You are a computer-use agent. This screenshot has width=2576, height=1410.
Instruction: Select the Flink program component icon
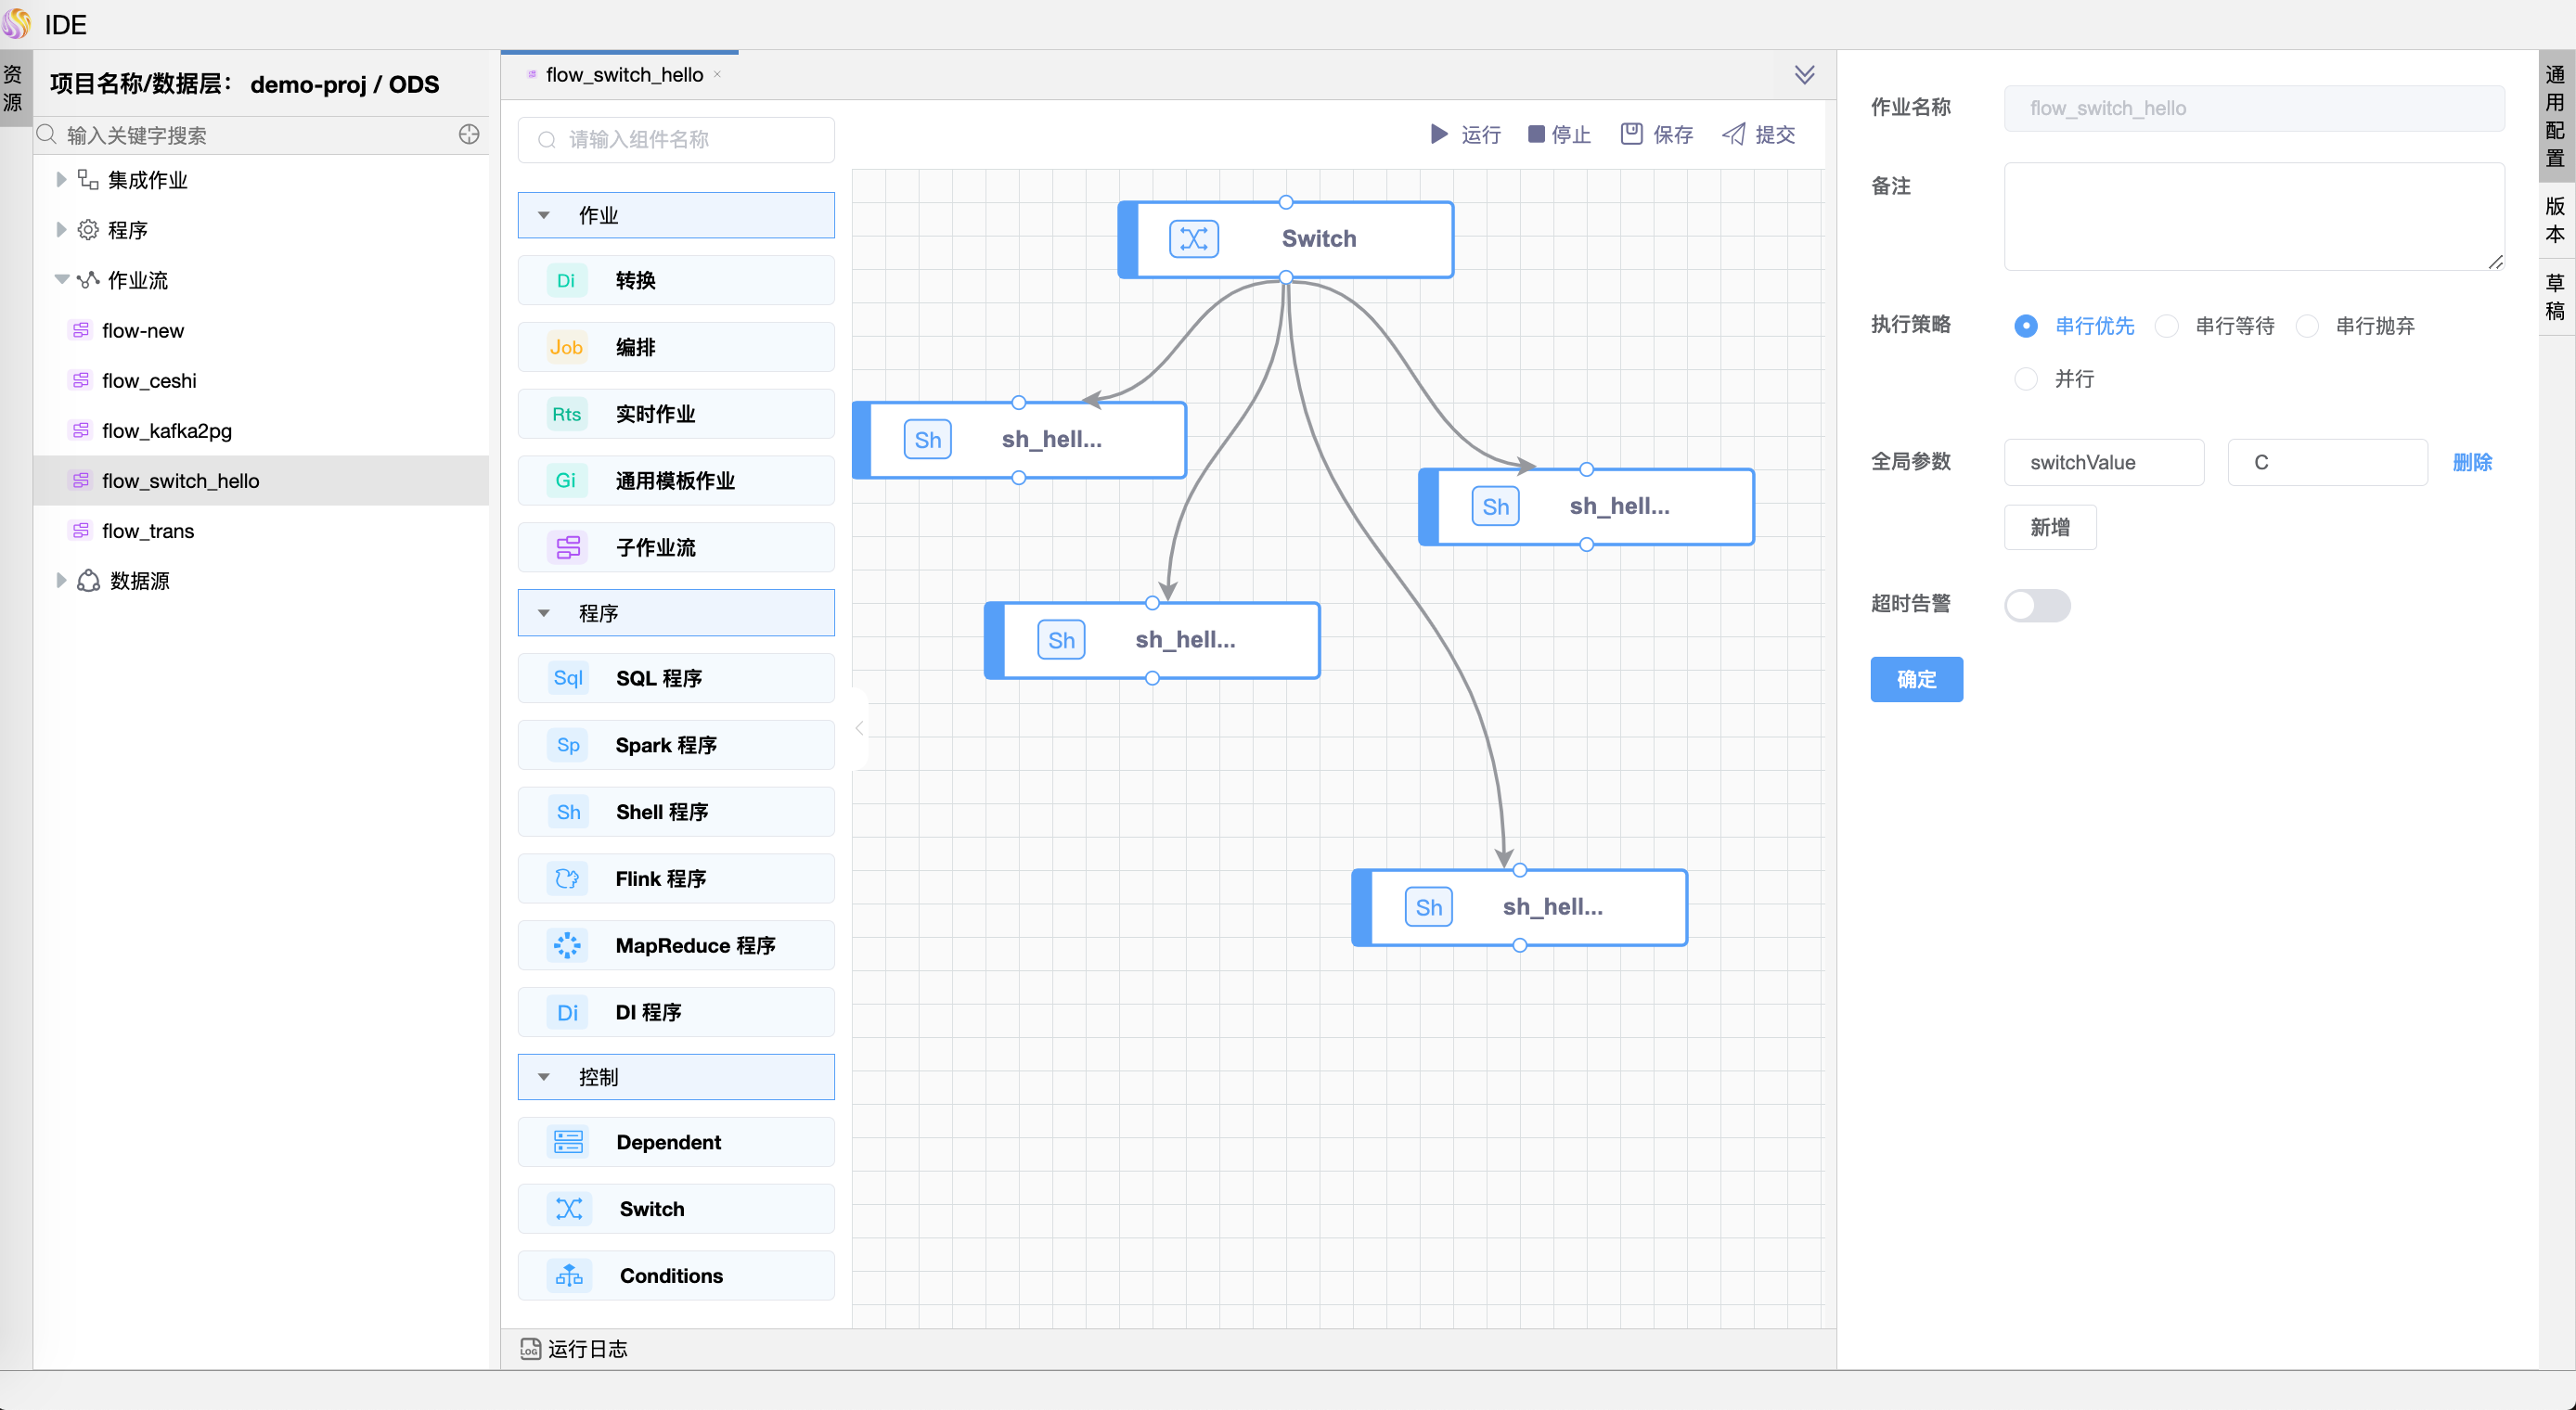pyautogui.click(x=567, y=878)
